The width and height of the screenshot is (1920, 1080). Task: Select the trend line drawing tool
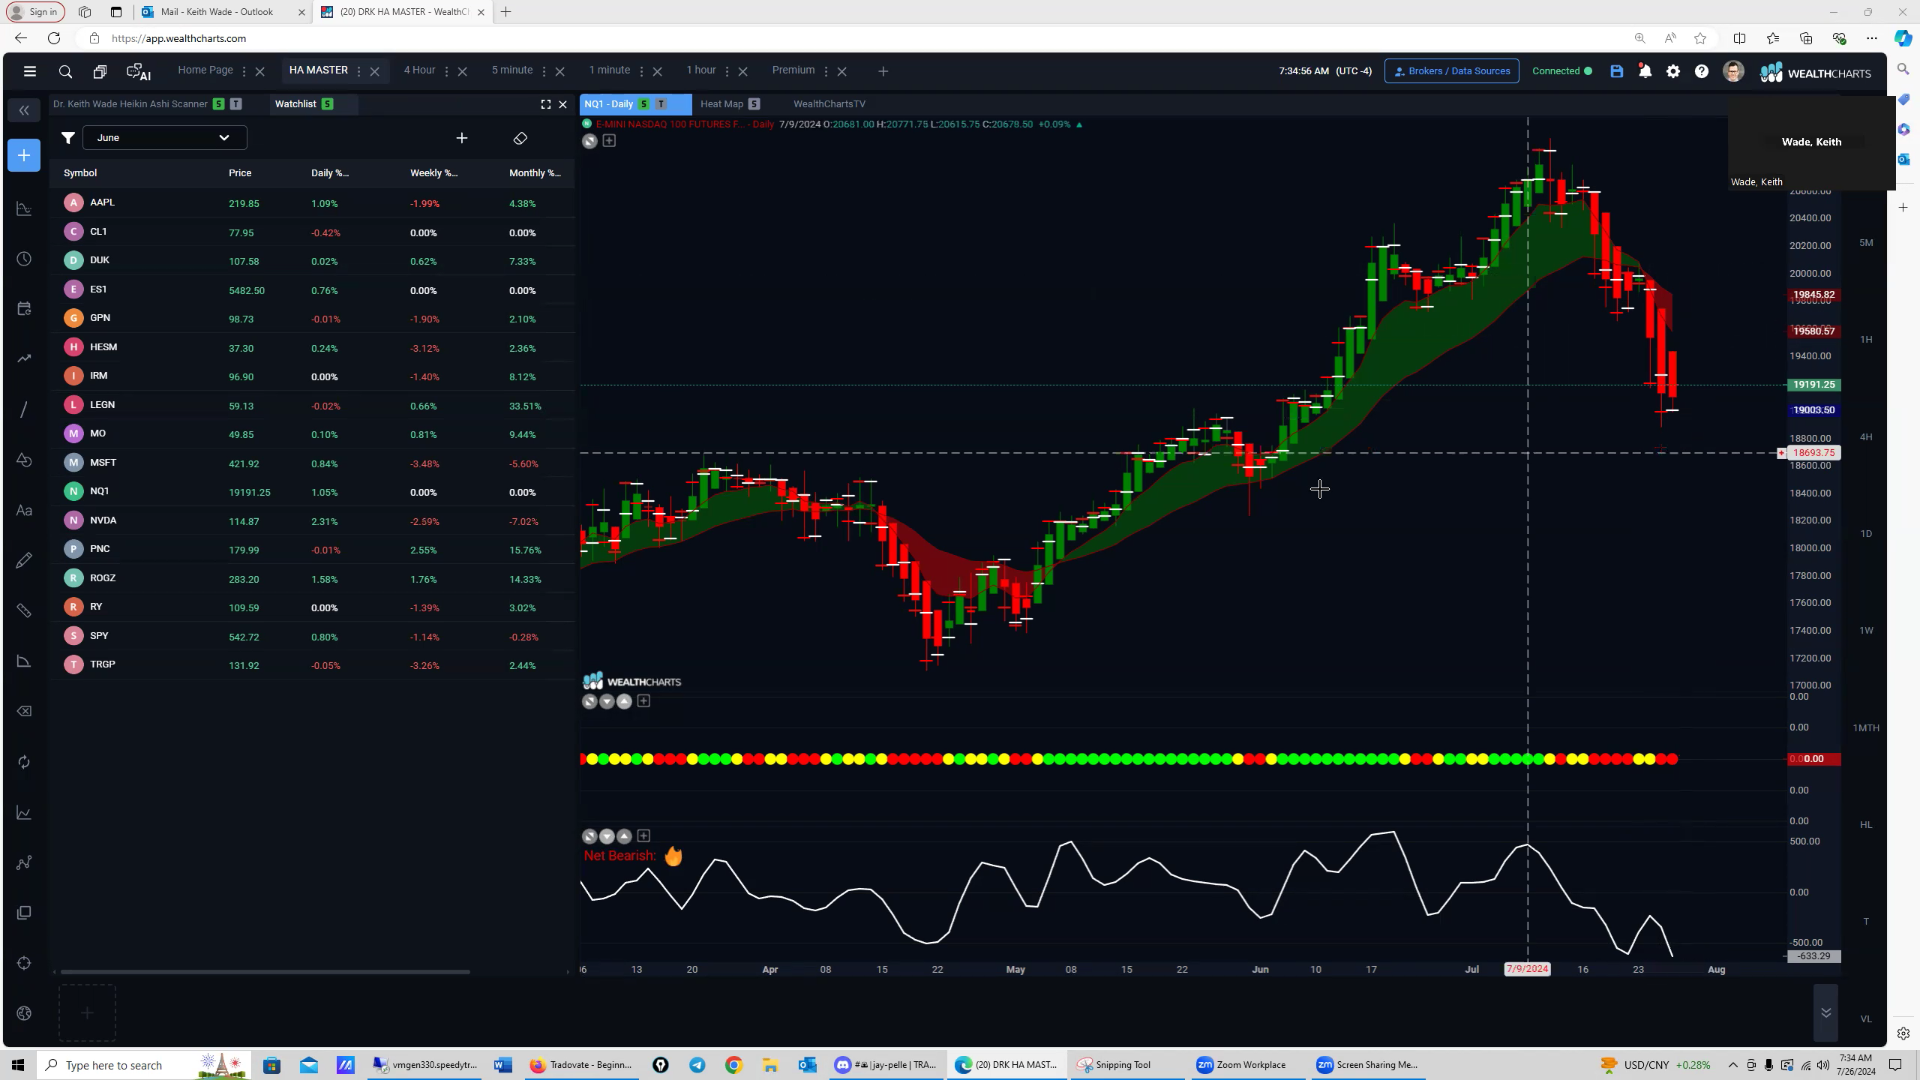pyautogui.click(x=24, y=410)
